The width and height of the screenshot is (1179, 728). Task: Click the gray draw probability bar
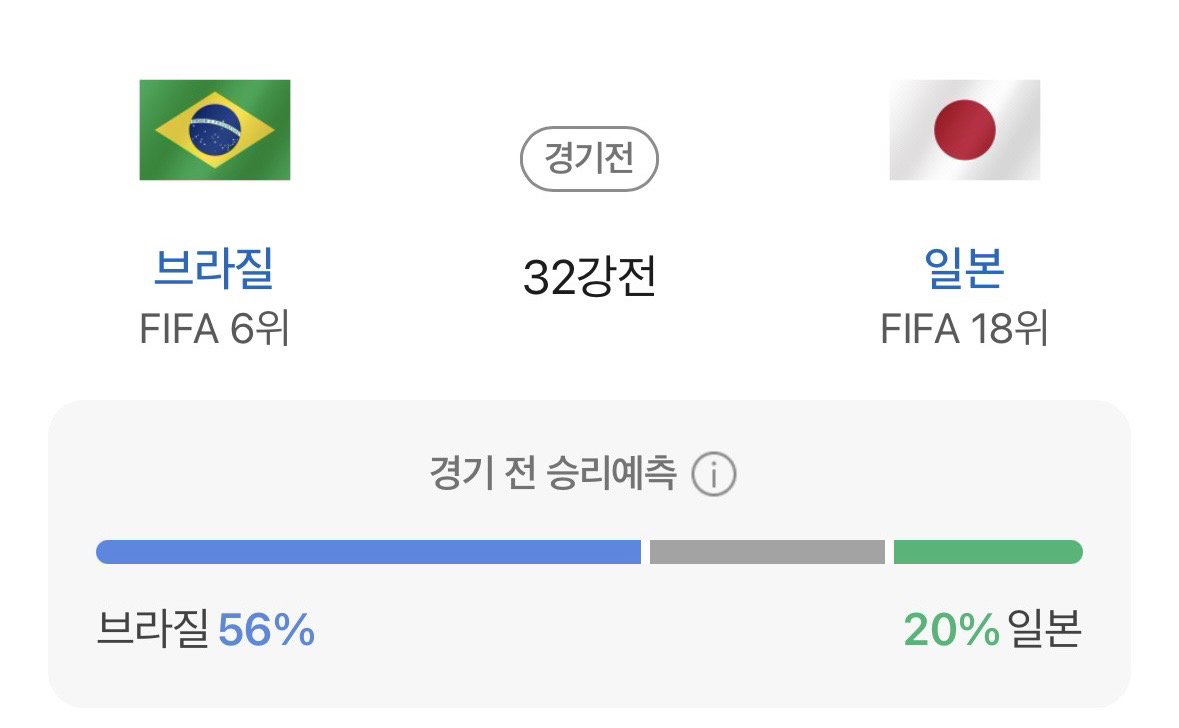coord(767,552)
